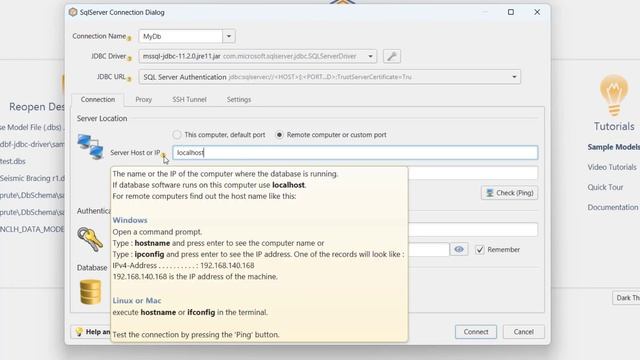Click the Help button at dialog bottom
This screenshot has height=360, width=640.
pyautogui.click(x=91, y=332)
